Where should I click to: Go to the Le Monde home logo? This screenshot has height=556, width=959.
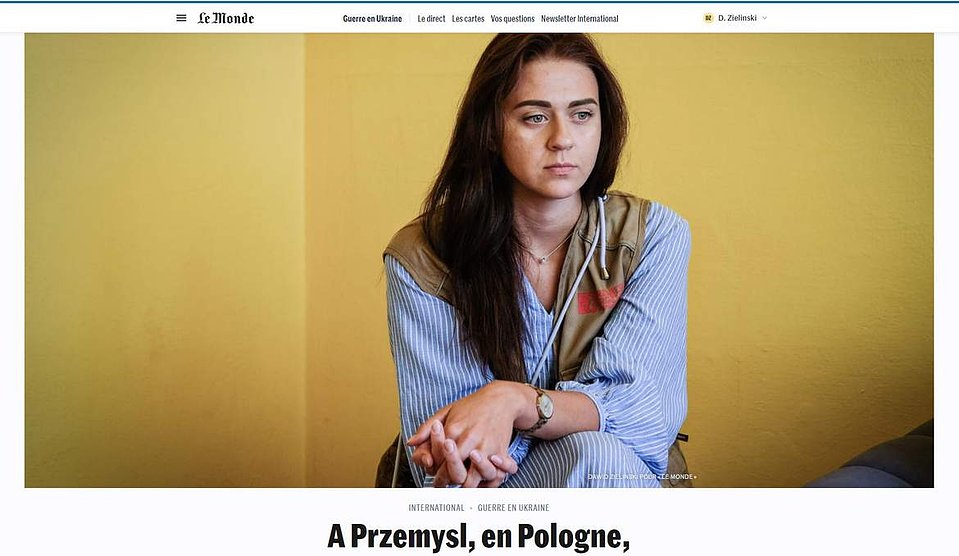(226, 18)
